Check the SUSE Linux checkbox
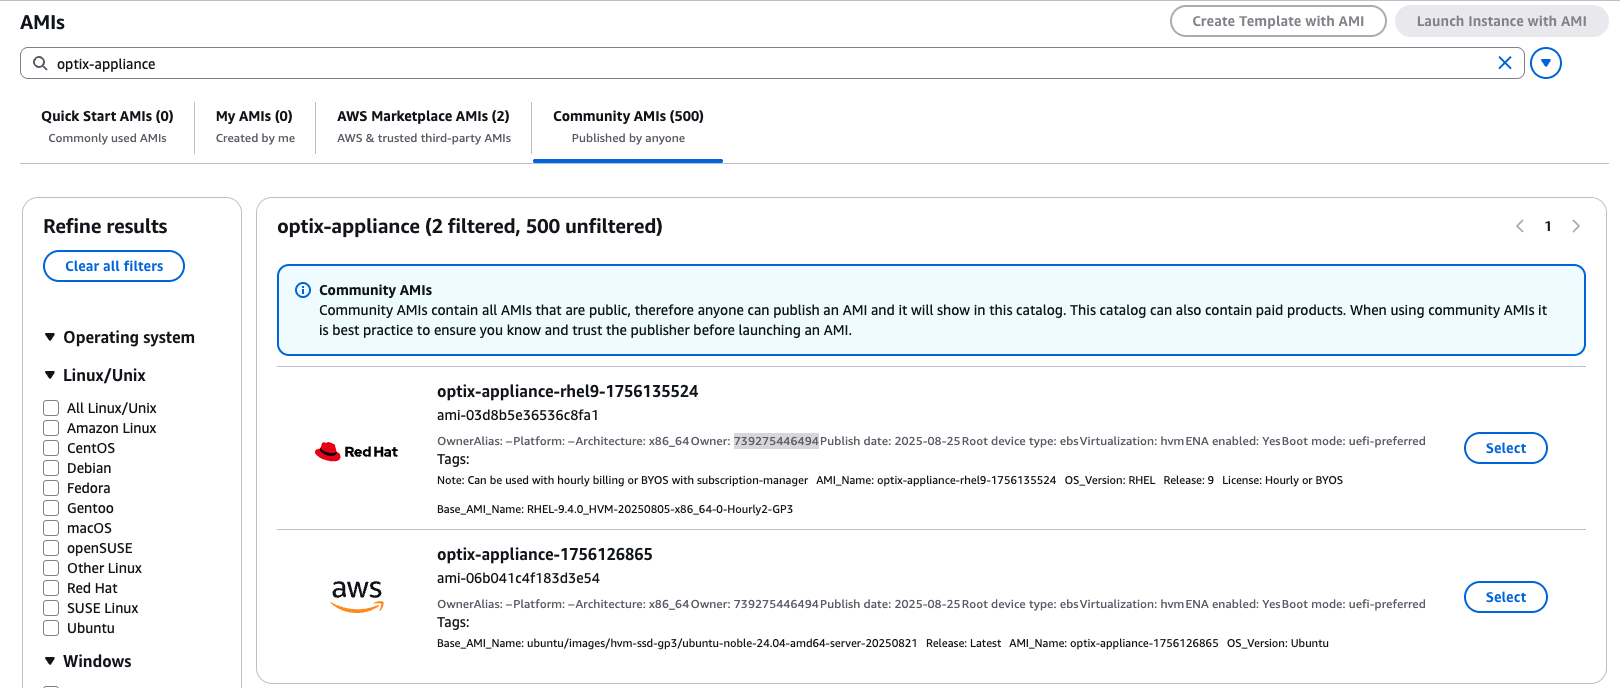 click(51, 608)
